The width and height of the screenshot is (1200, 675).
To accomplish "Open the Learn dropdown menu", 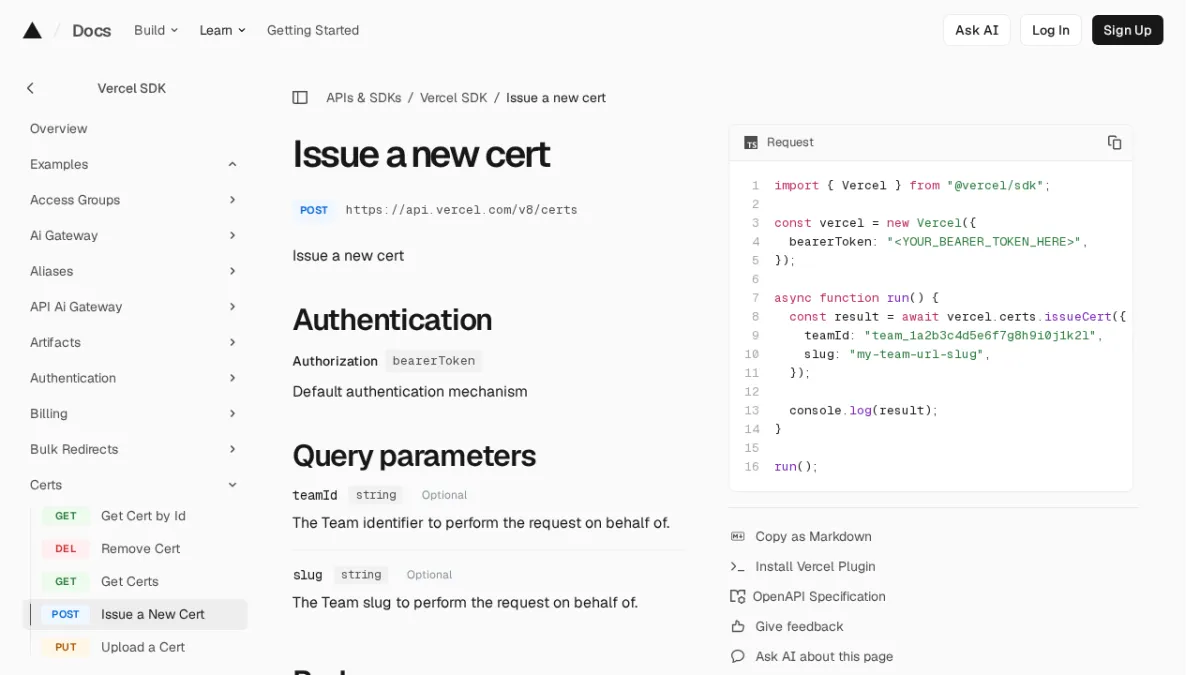I will pyautogui.click(x=222, y=30).
